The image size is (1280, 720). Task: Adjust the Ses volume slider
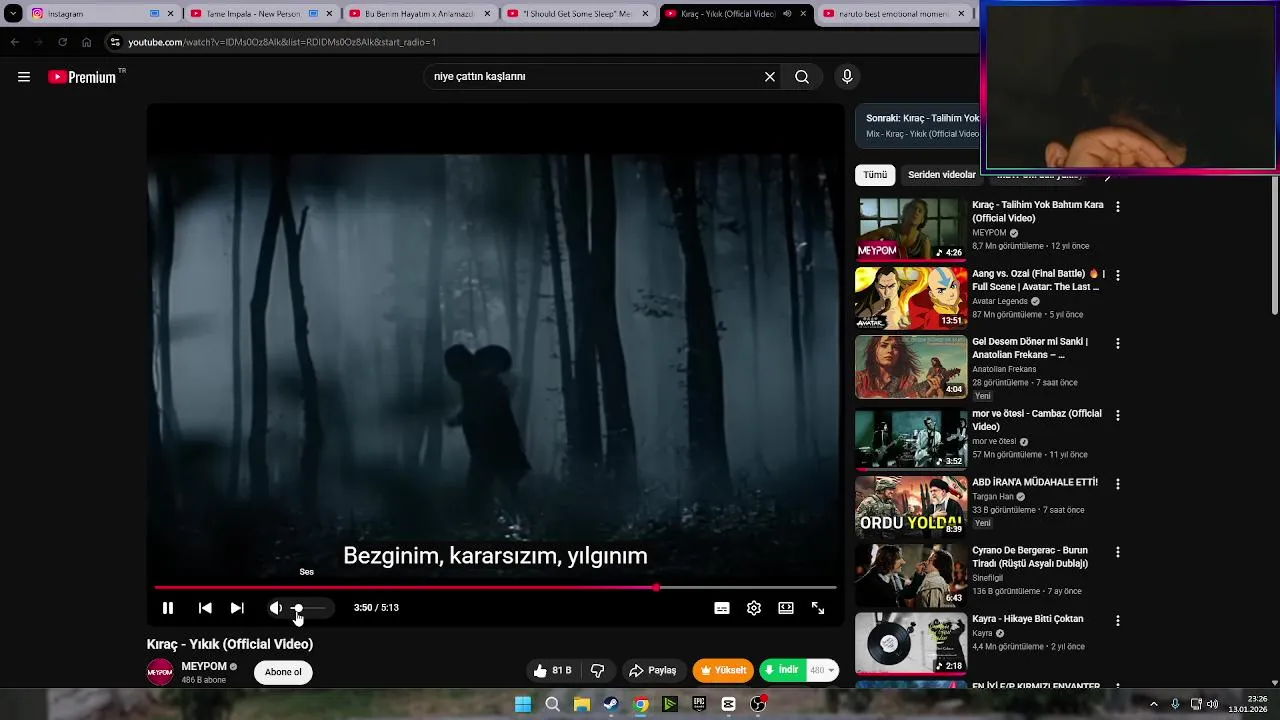(x=310, y=608)
